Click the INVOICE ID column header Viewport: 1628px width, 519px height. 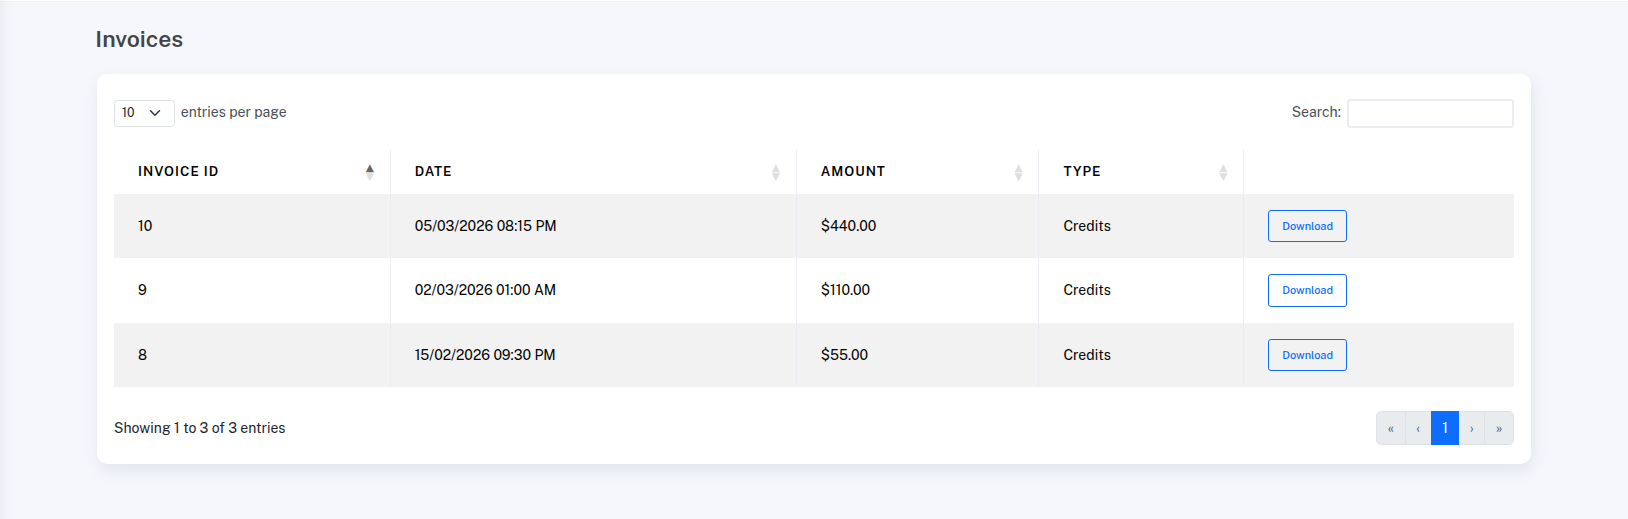178,172
